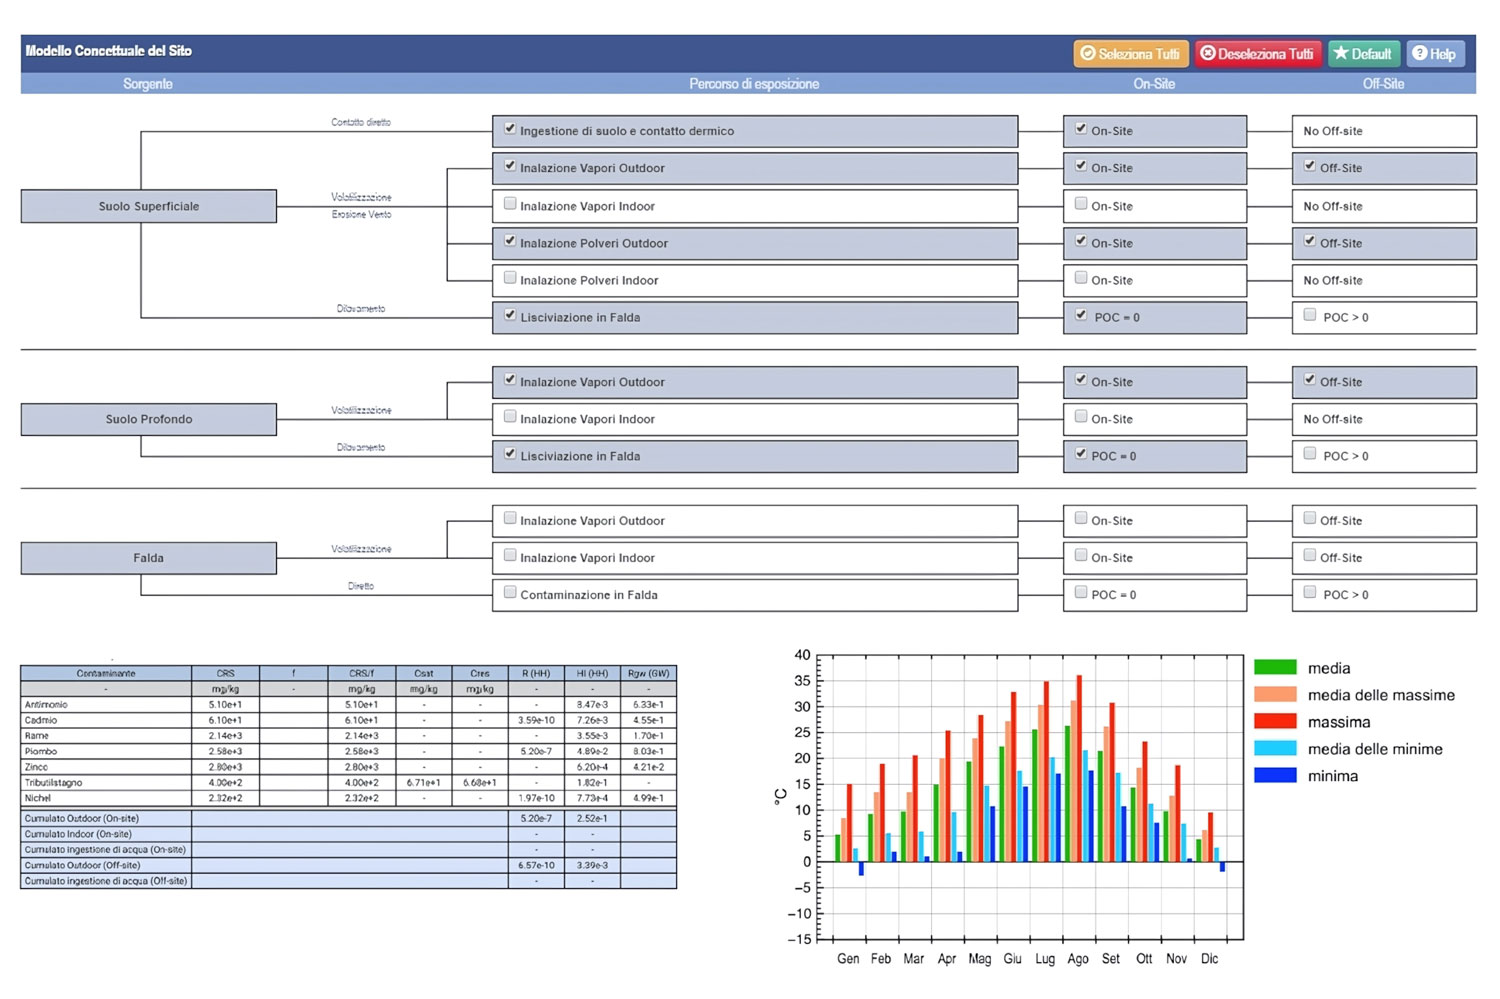Restore settings with the Default button

1364,54
